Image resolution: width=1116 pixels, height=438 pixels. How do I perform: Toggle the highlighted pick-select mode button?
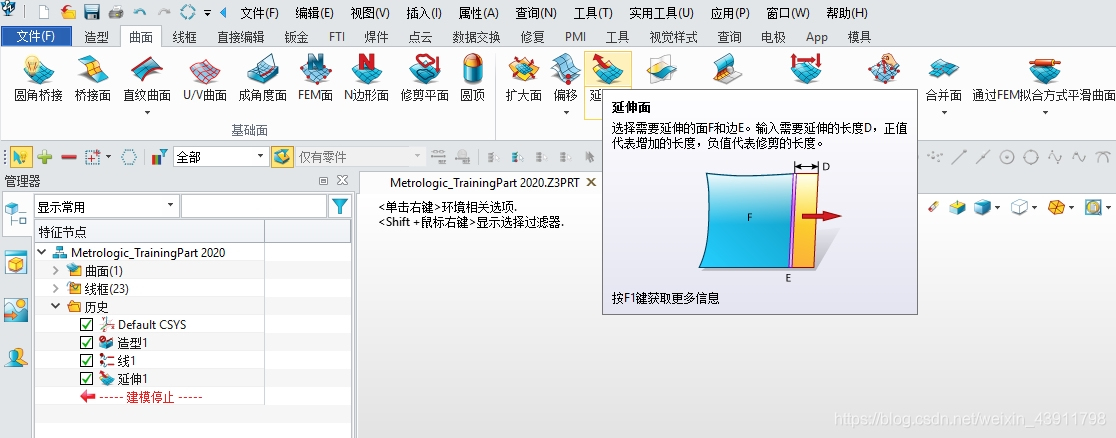(x=21, y=157)
